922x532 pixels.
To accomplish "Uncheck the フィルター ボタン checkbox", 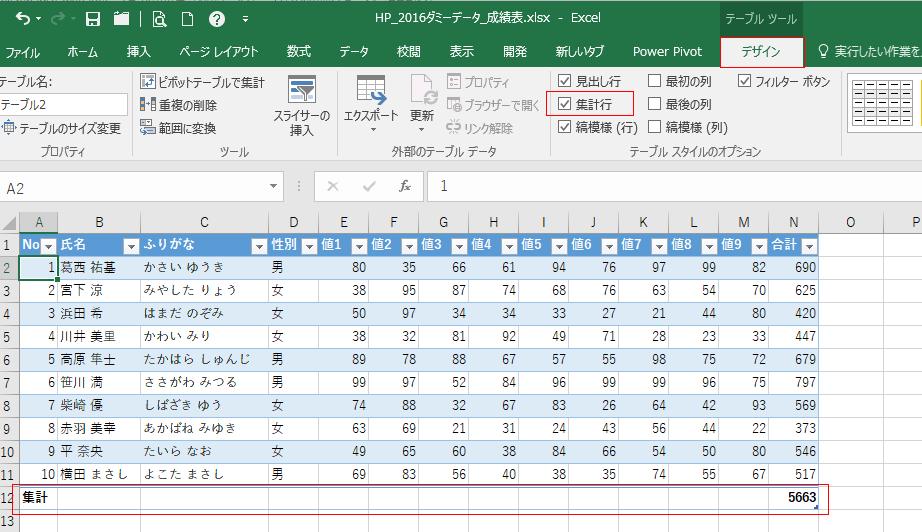I will coord(745,82).
